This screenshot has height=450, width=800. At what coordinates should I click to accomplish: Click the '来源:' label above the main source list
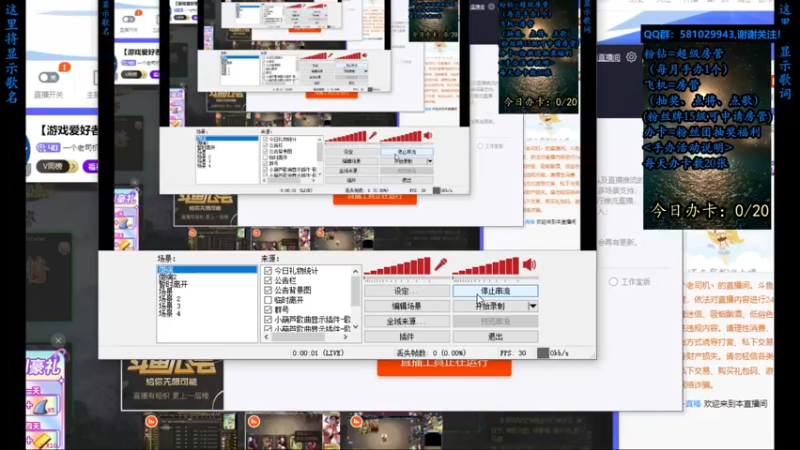coord(270,259)
